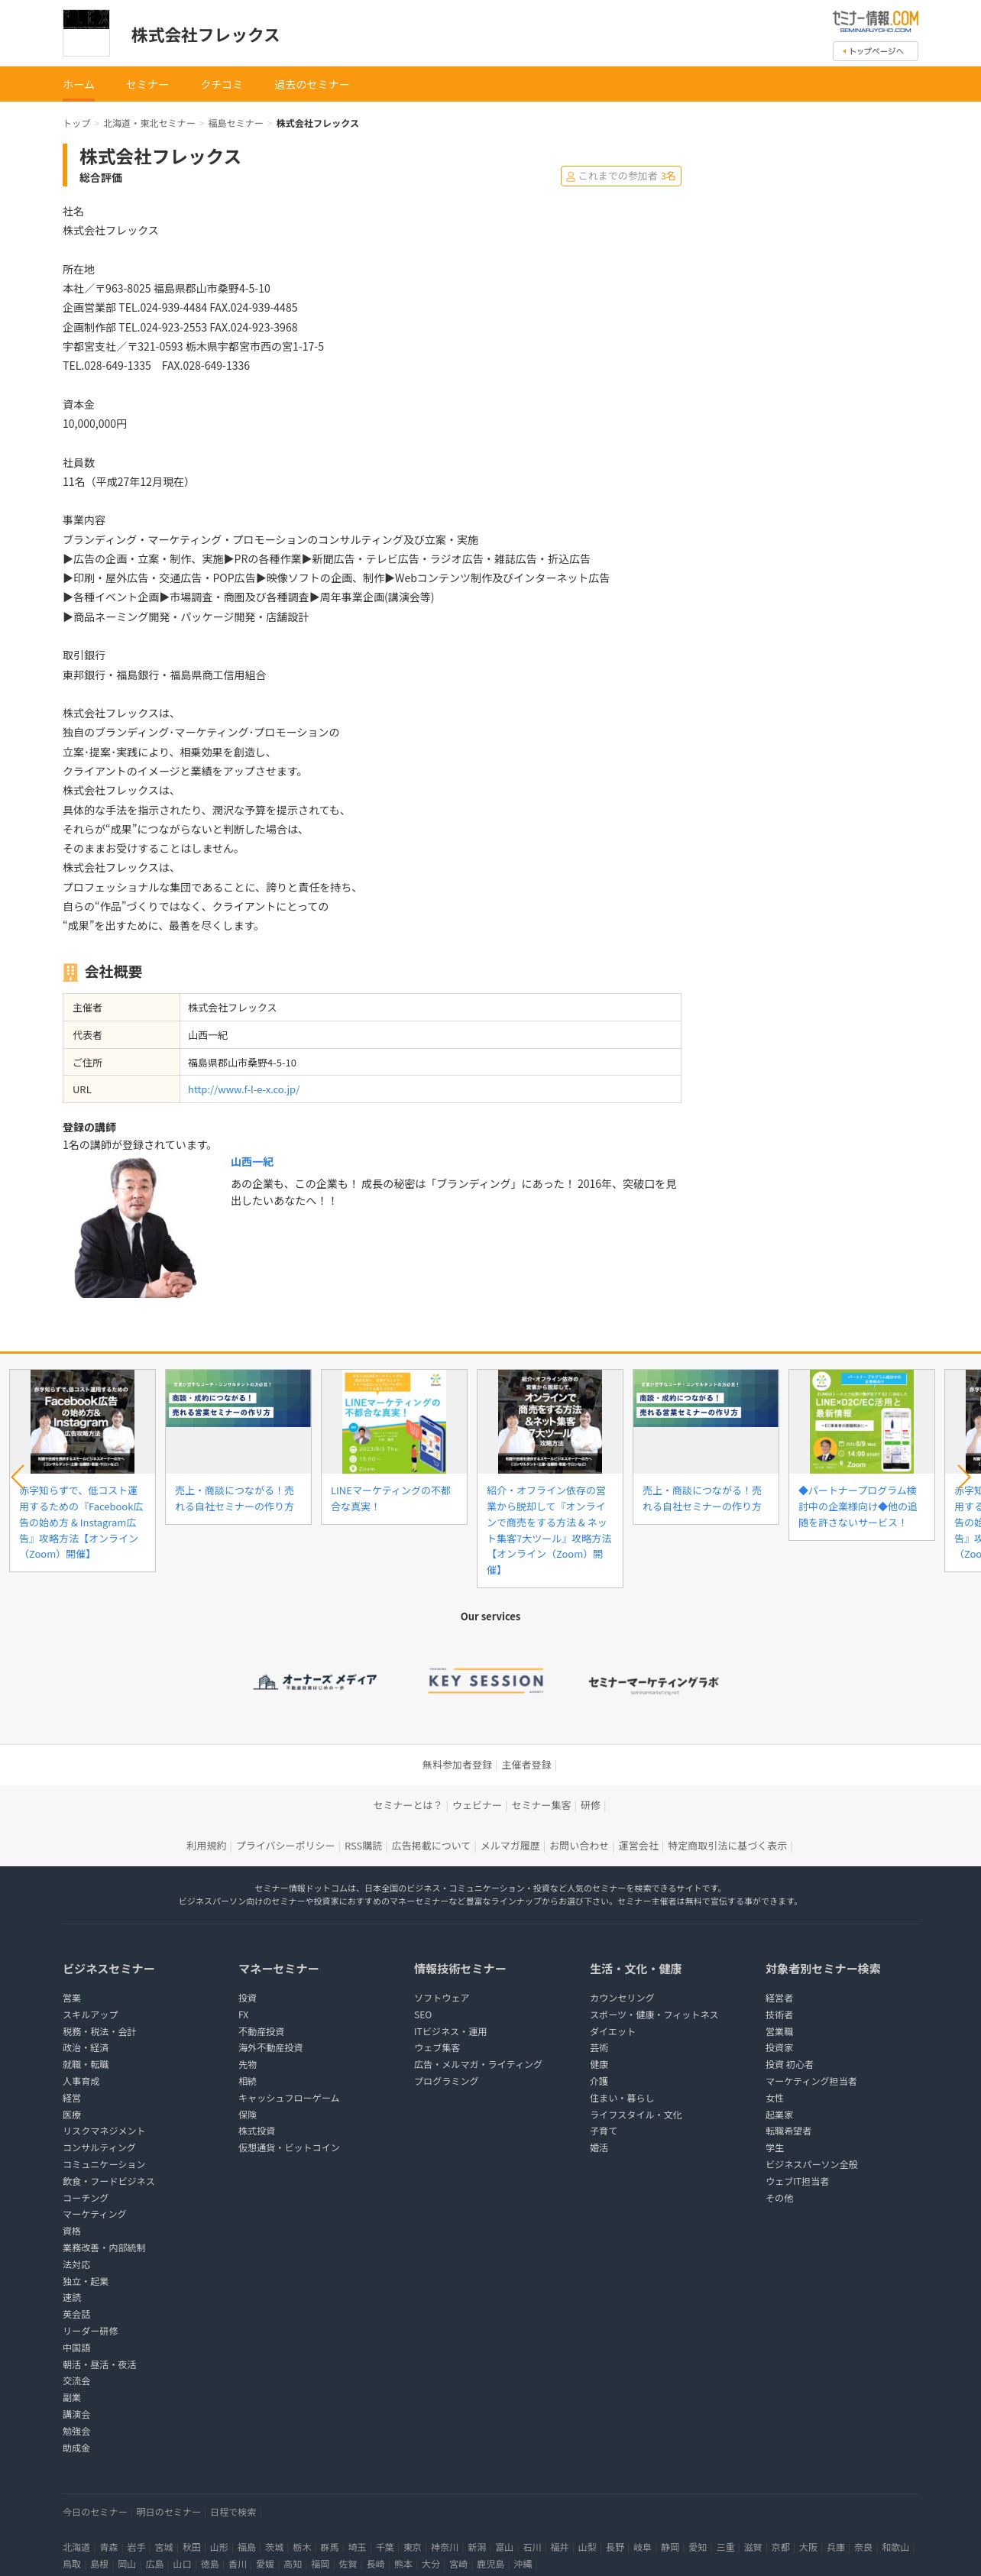Go to 北海道・東北セミナー breadcrumb

[149, 123]
